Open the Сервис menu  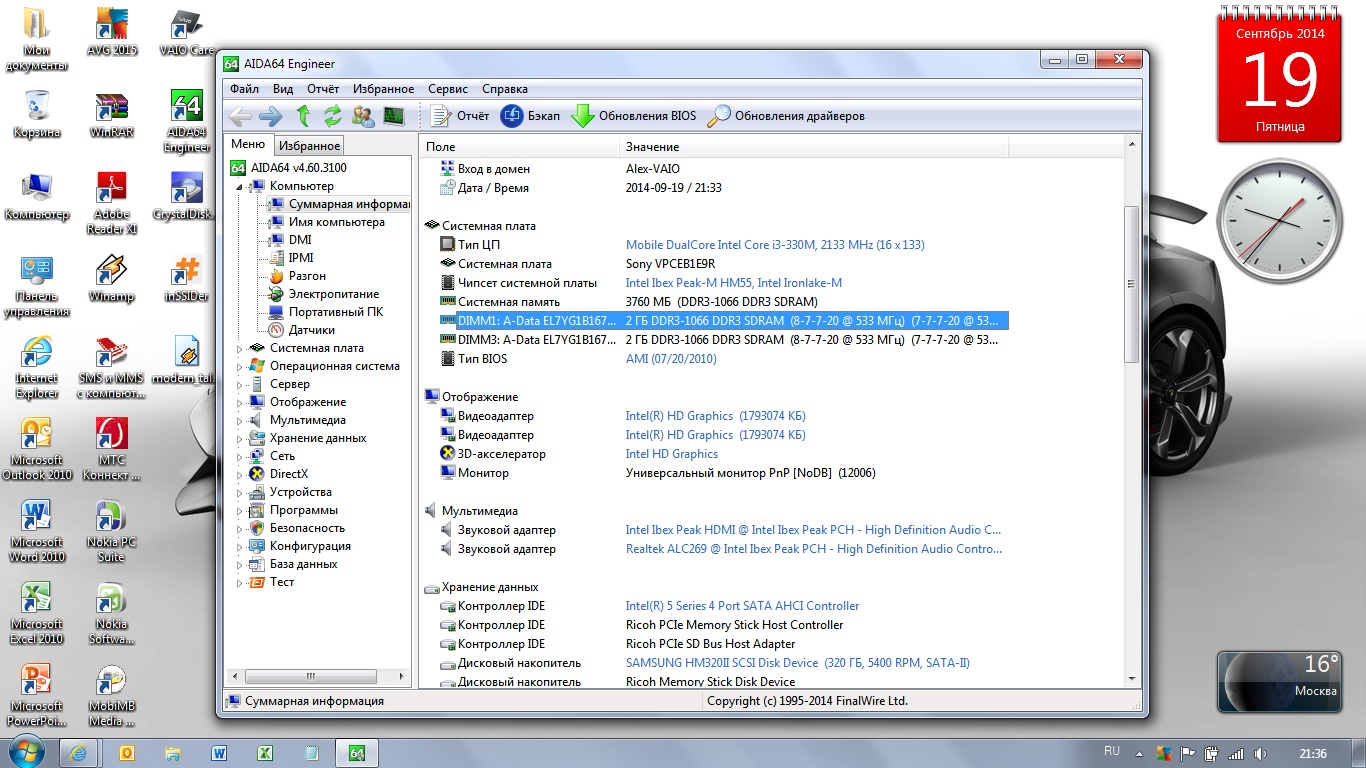tap(447, 89)
